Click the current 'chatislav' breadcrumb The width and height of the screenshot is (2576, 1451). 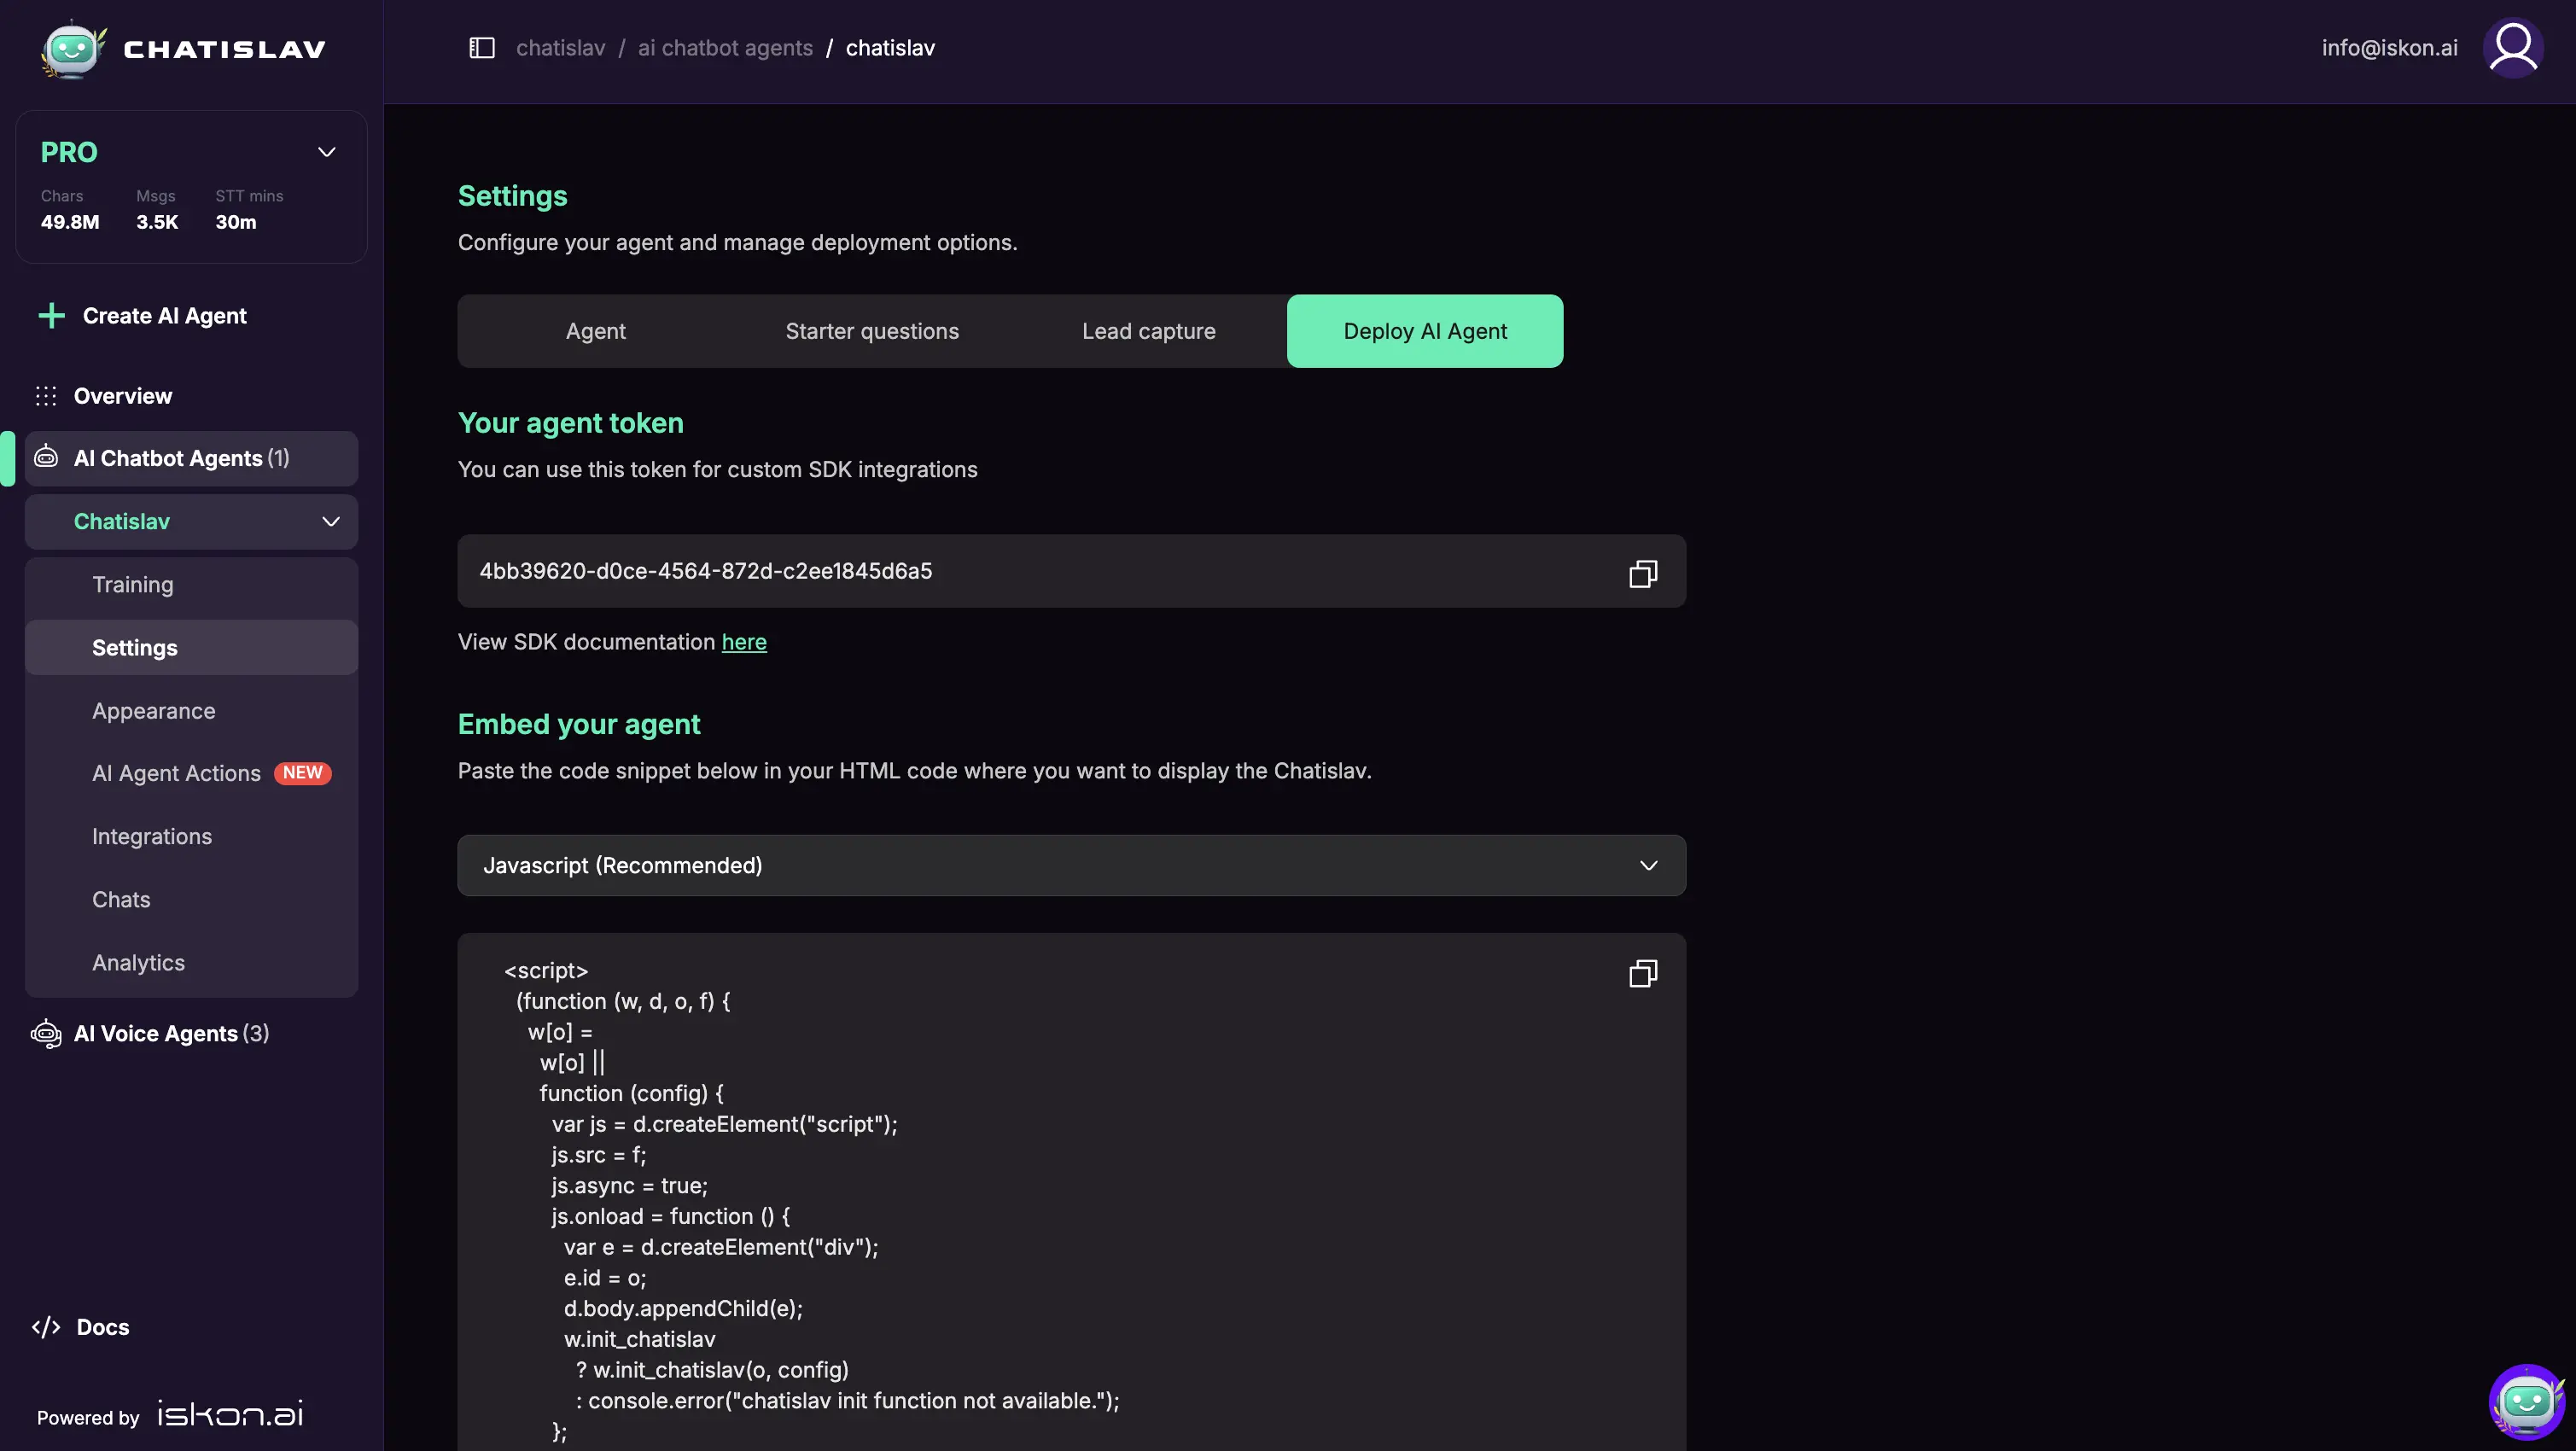coord(890,48)
